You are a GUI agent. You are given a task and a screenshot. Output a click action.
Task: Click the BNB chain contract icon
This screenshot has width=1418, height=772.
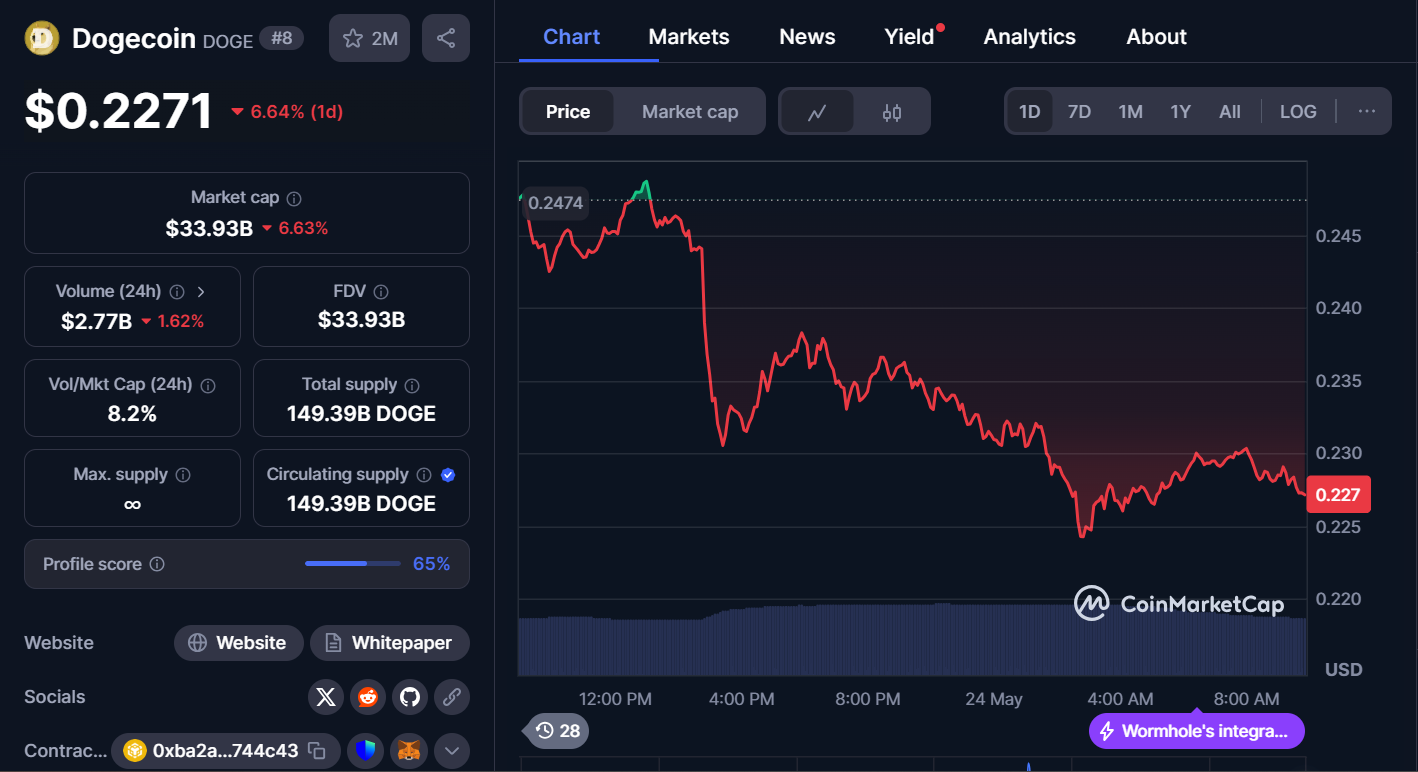pos(134,750)
